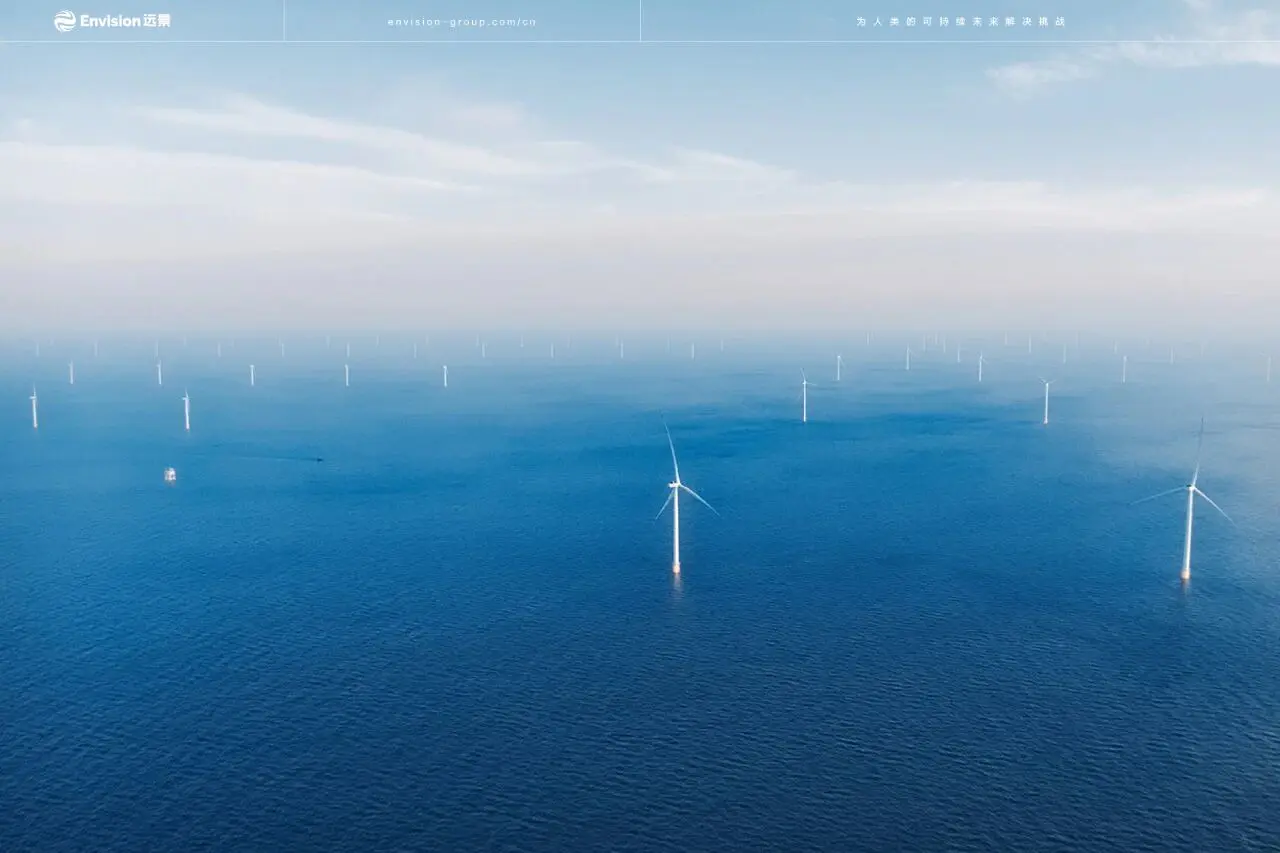Click the horizontal line beneath the header
This screenshot has height=853, width=1280.
click(640, 41)
